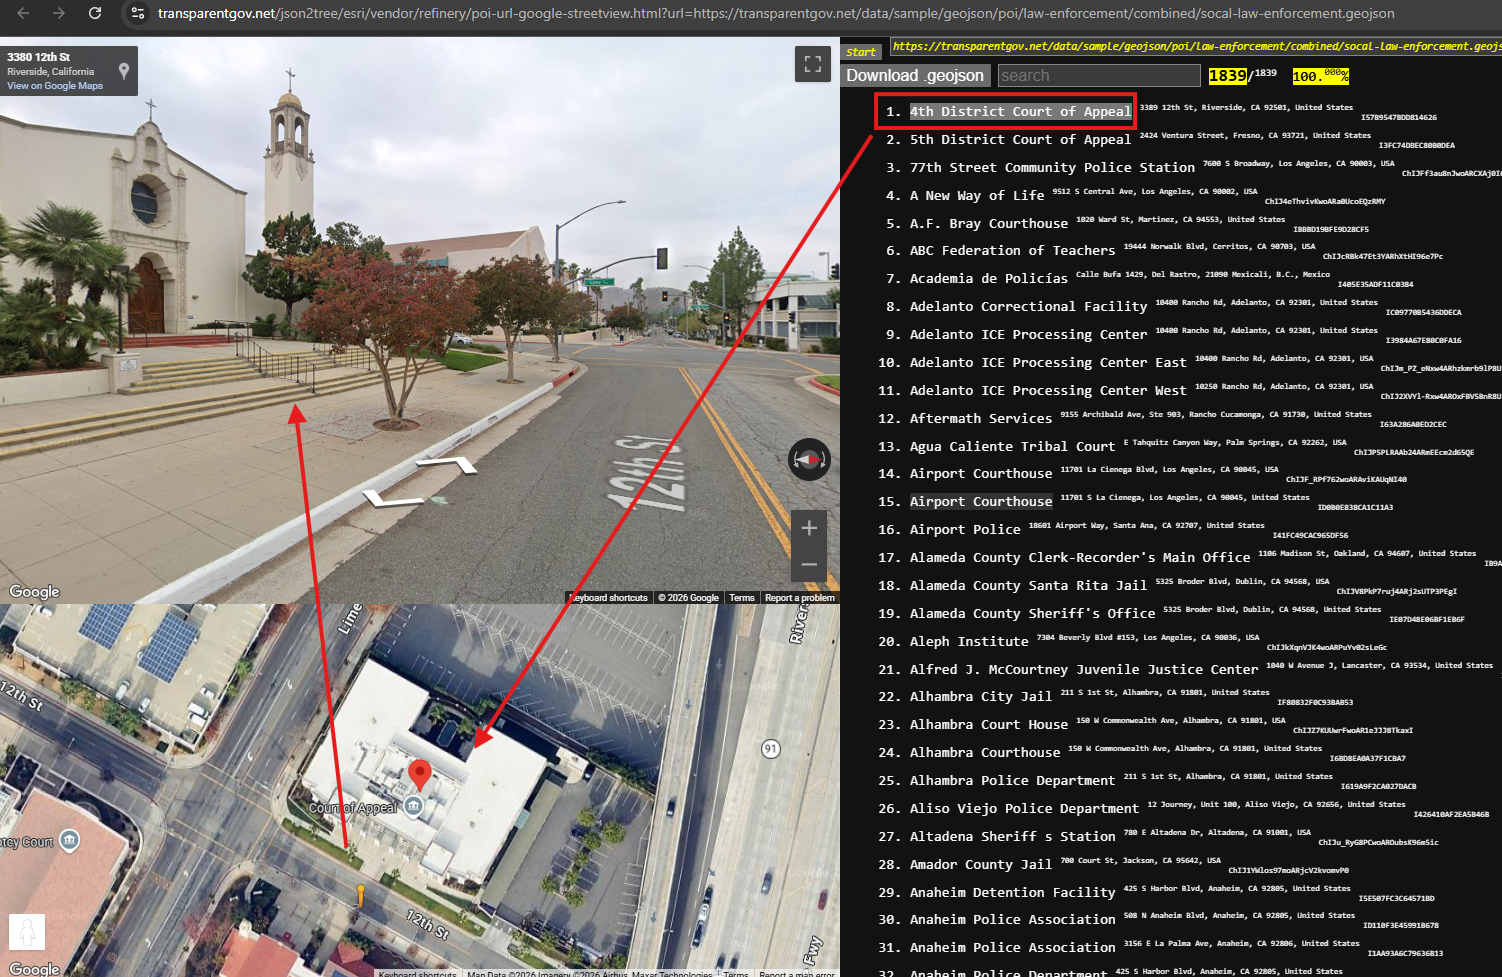Select Alameda County Sheriff's Office entry
This screenshot has width=1502, height=977.
[1032, 614]
